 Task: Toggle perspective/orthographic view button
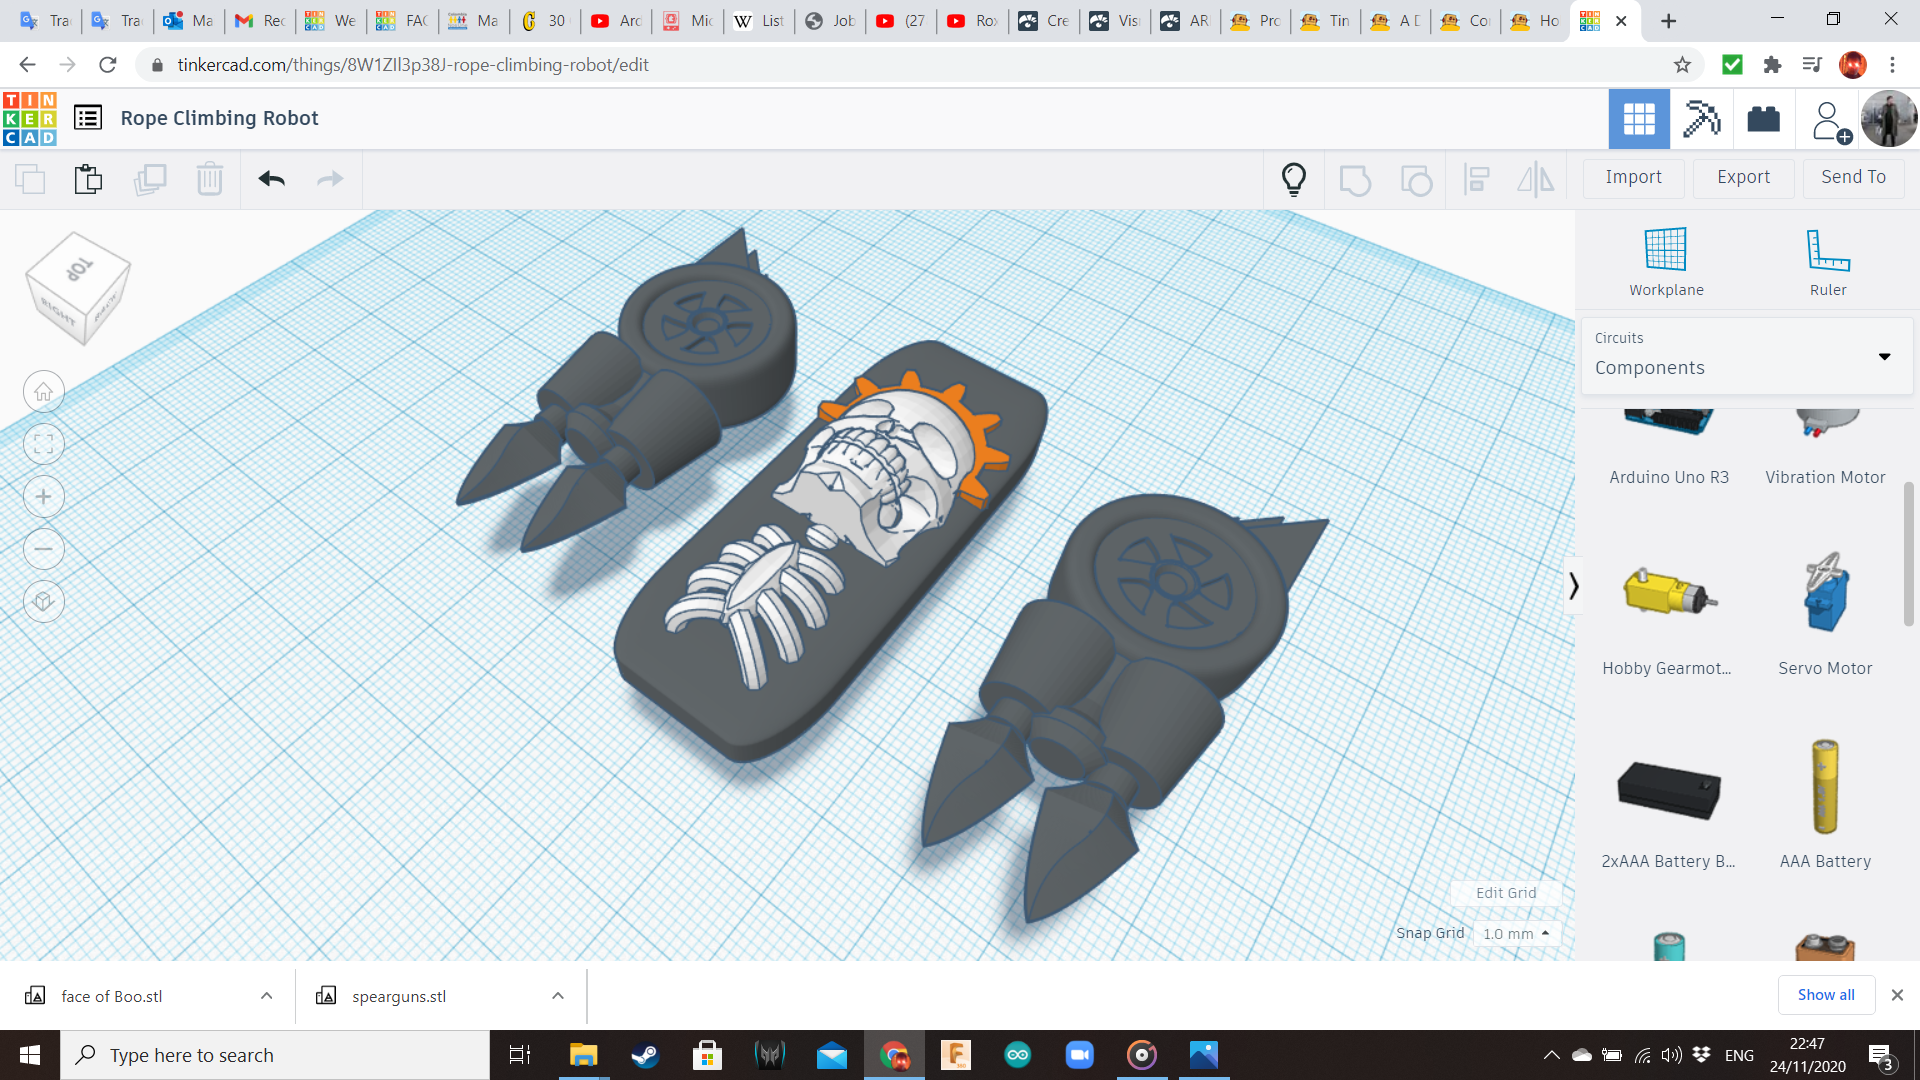click(43, 601)
